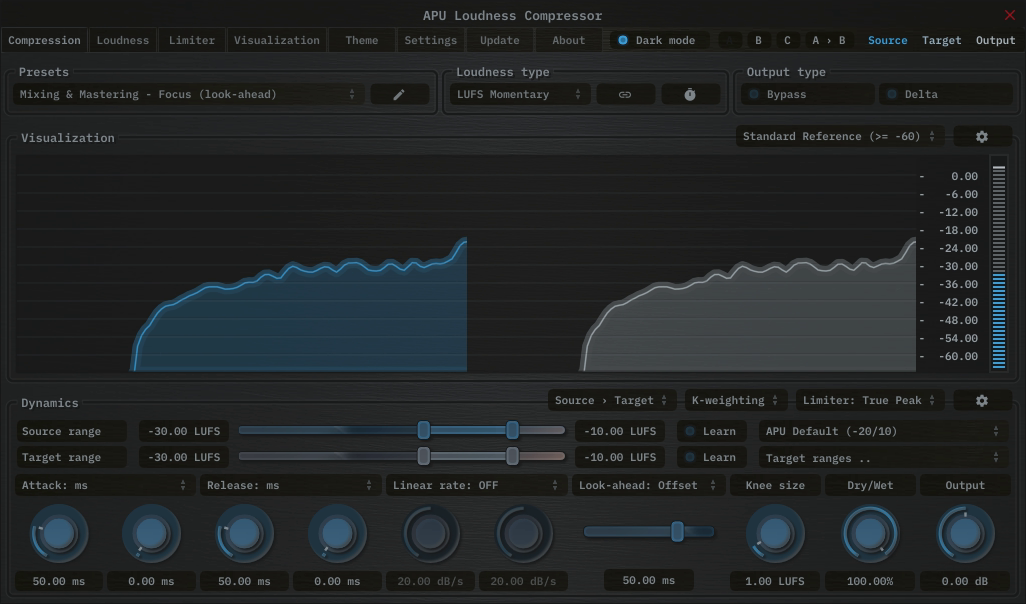Click the link icon beside LUFS Momentary
Image resolution: width=1026 pixels, height=604 pixels.
(x=625, y=94)
